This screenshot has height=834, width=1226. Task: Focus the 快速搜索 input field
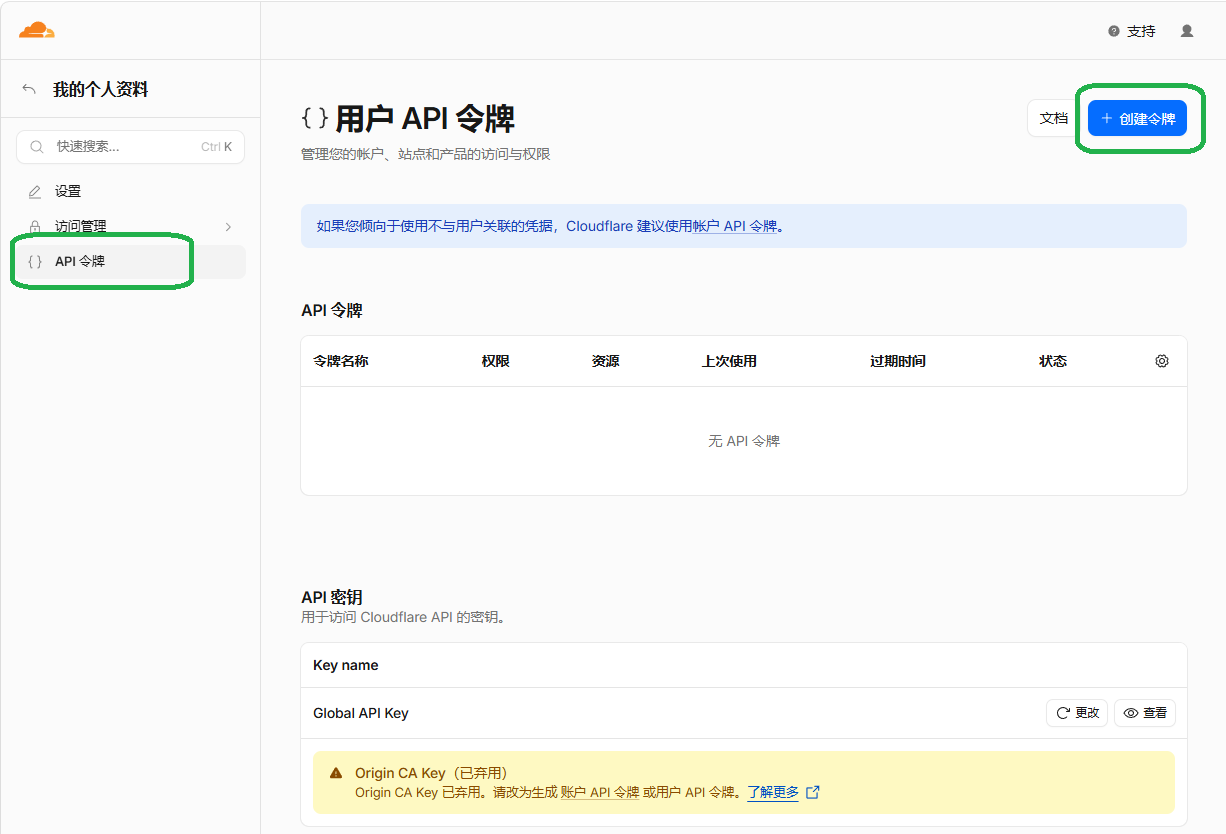point(131,147)
